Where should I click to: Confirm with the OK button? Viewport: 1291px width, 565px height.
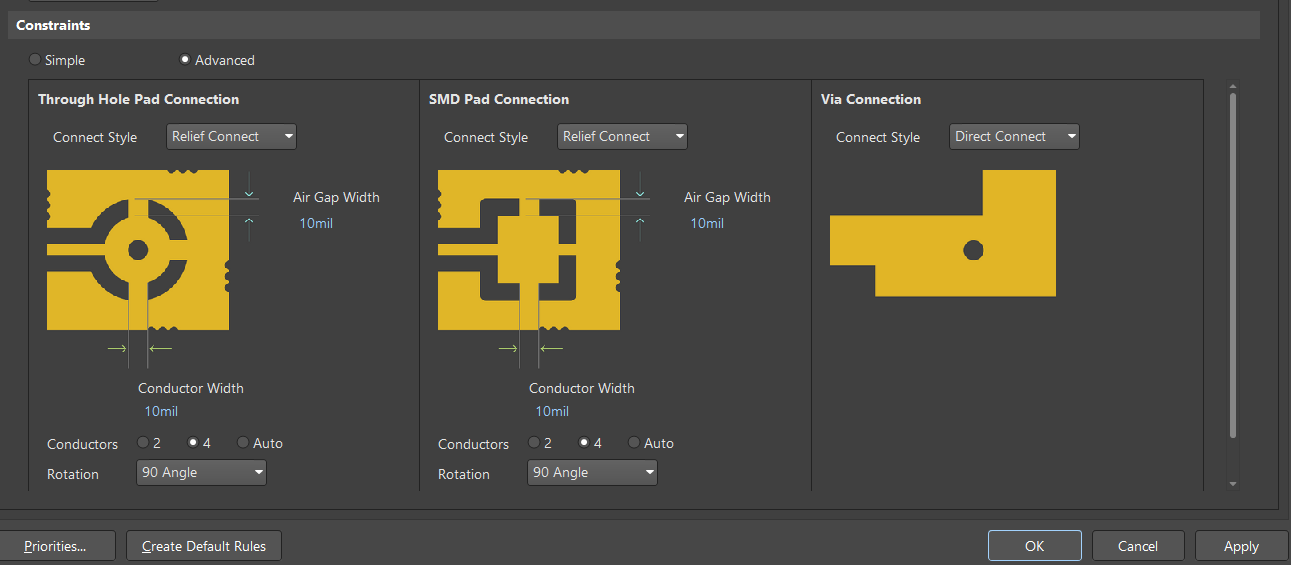(1034, 546)
